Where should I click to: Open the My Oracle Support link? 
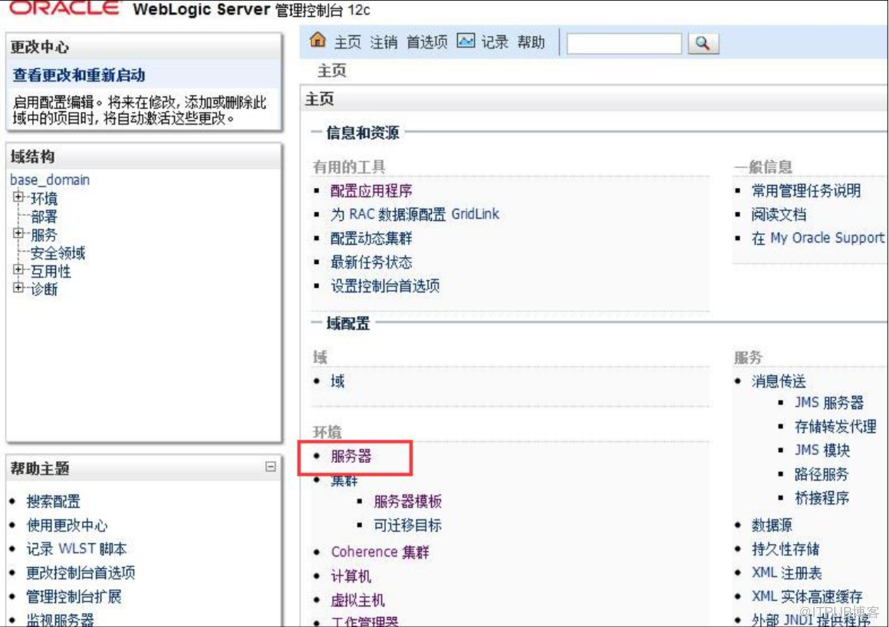pos(818,238)
